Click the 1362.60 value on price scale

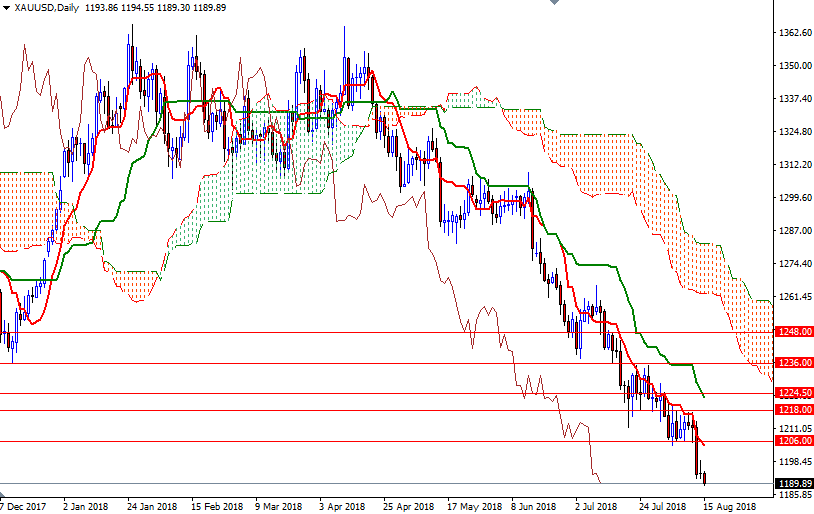[x=793, y=33]
